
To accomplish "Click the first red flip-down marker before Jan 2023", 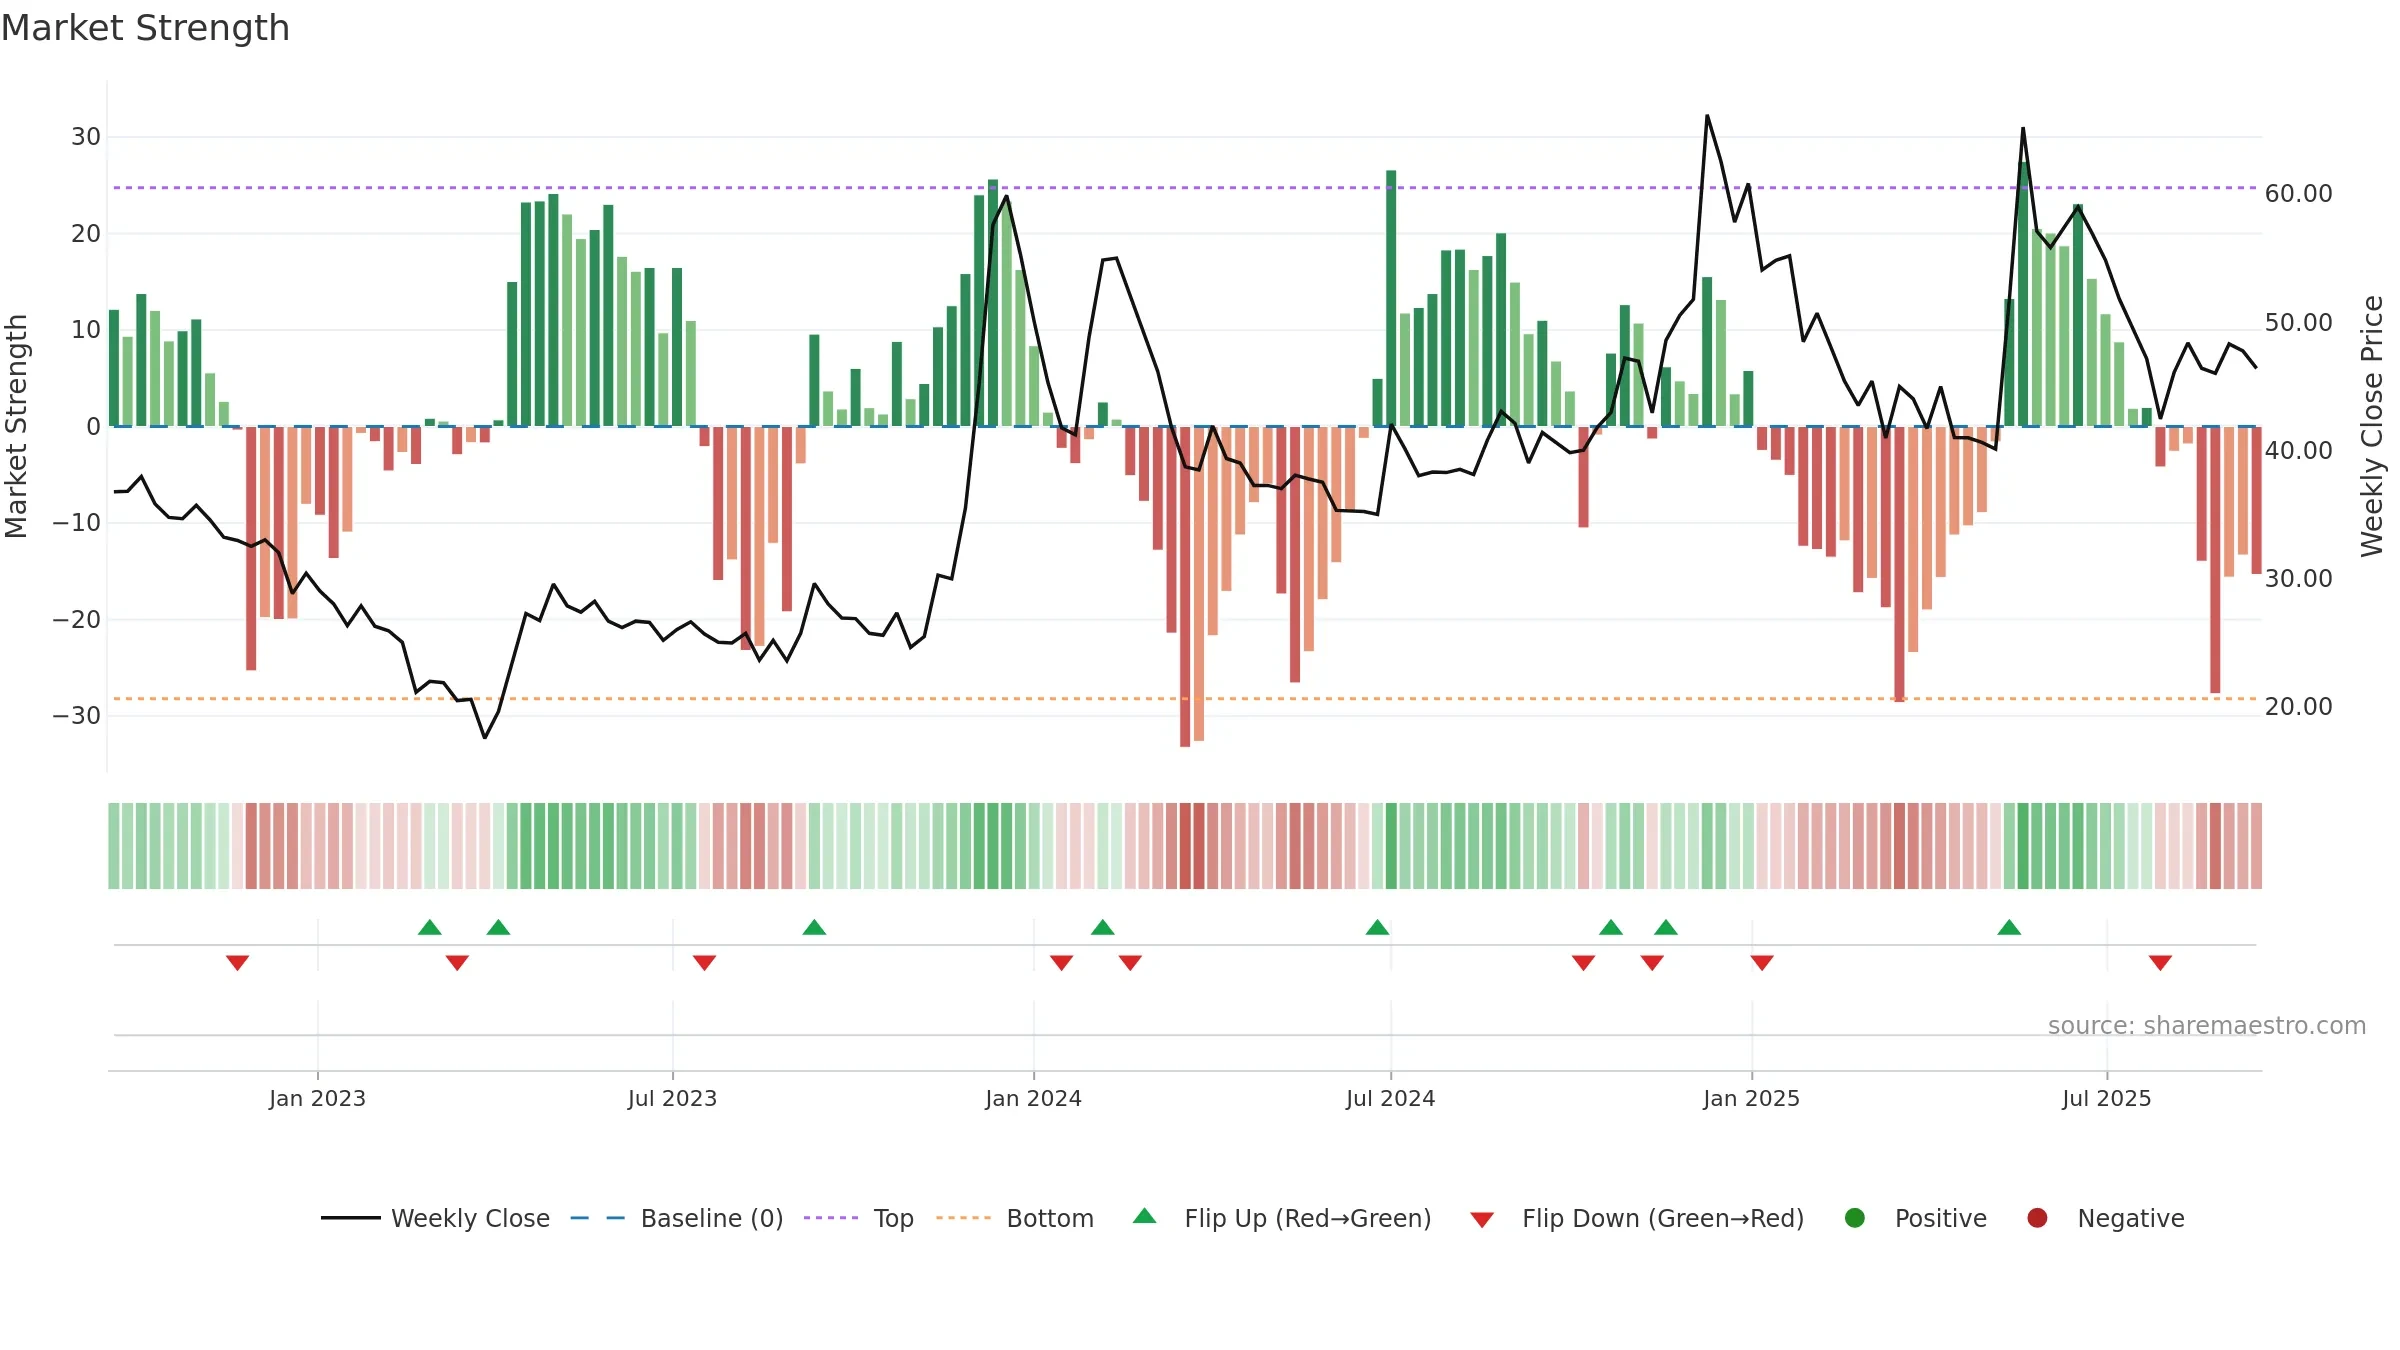I will 237,962.
